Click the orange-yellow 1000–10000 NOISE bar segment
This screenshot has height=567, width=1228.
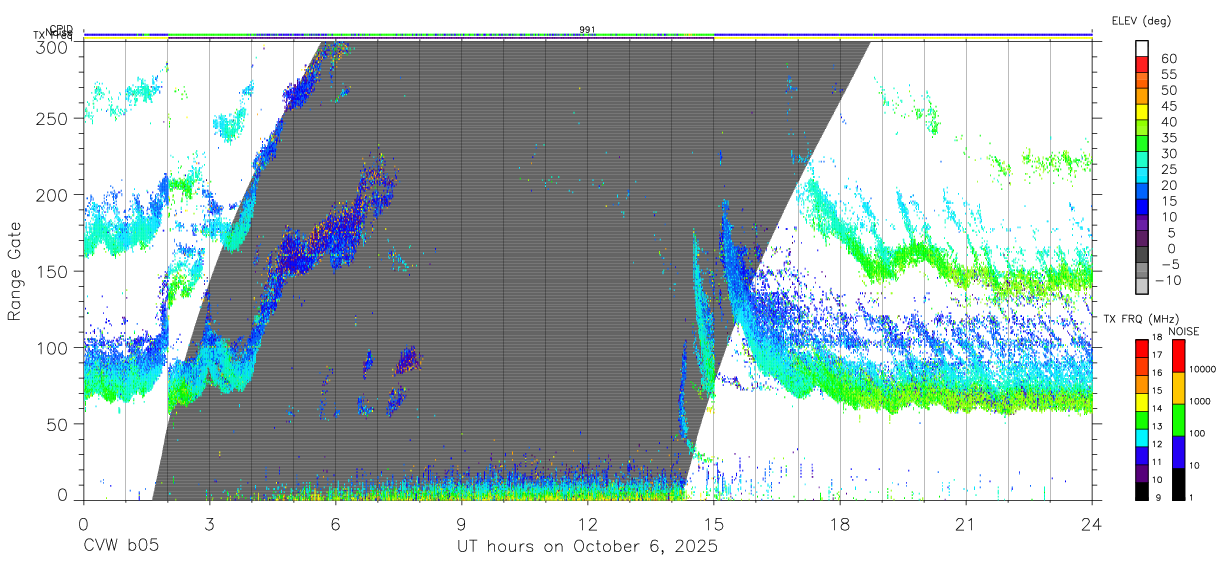[1177, 388]
